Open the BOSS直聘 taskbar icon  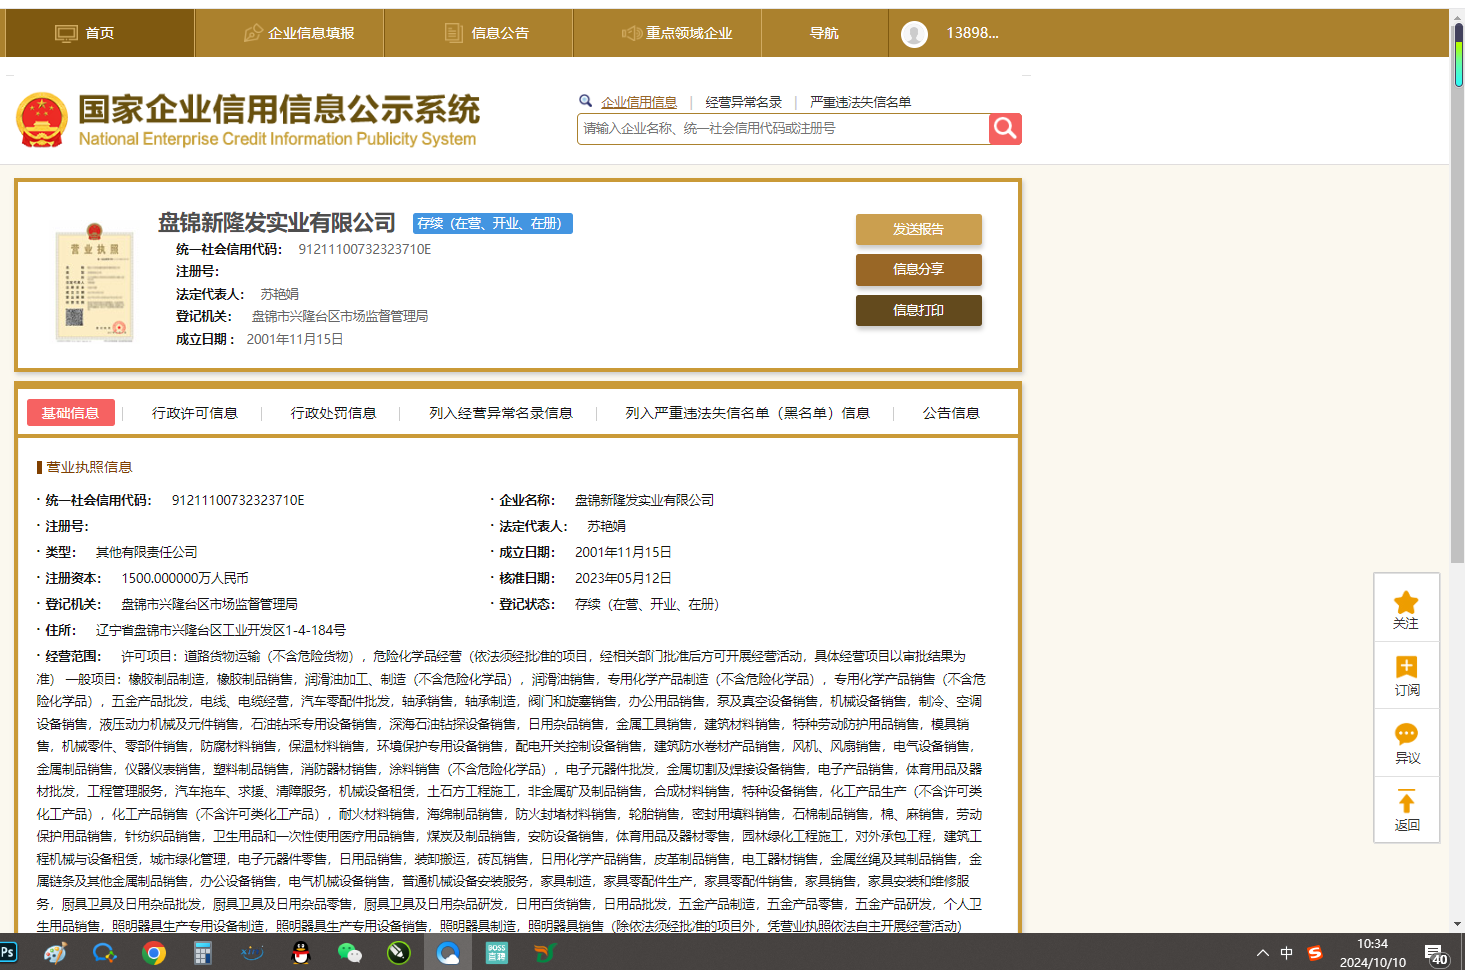click(497, 953)
